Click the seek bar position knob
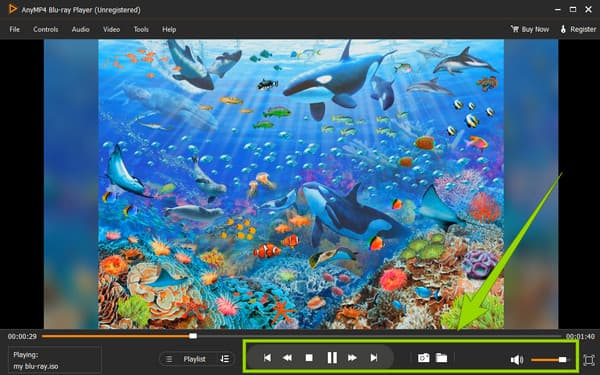Image resolution: width=600 pixels, height=375 pixels. [193, 336]
